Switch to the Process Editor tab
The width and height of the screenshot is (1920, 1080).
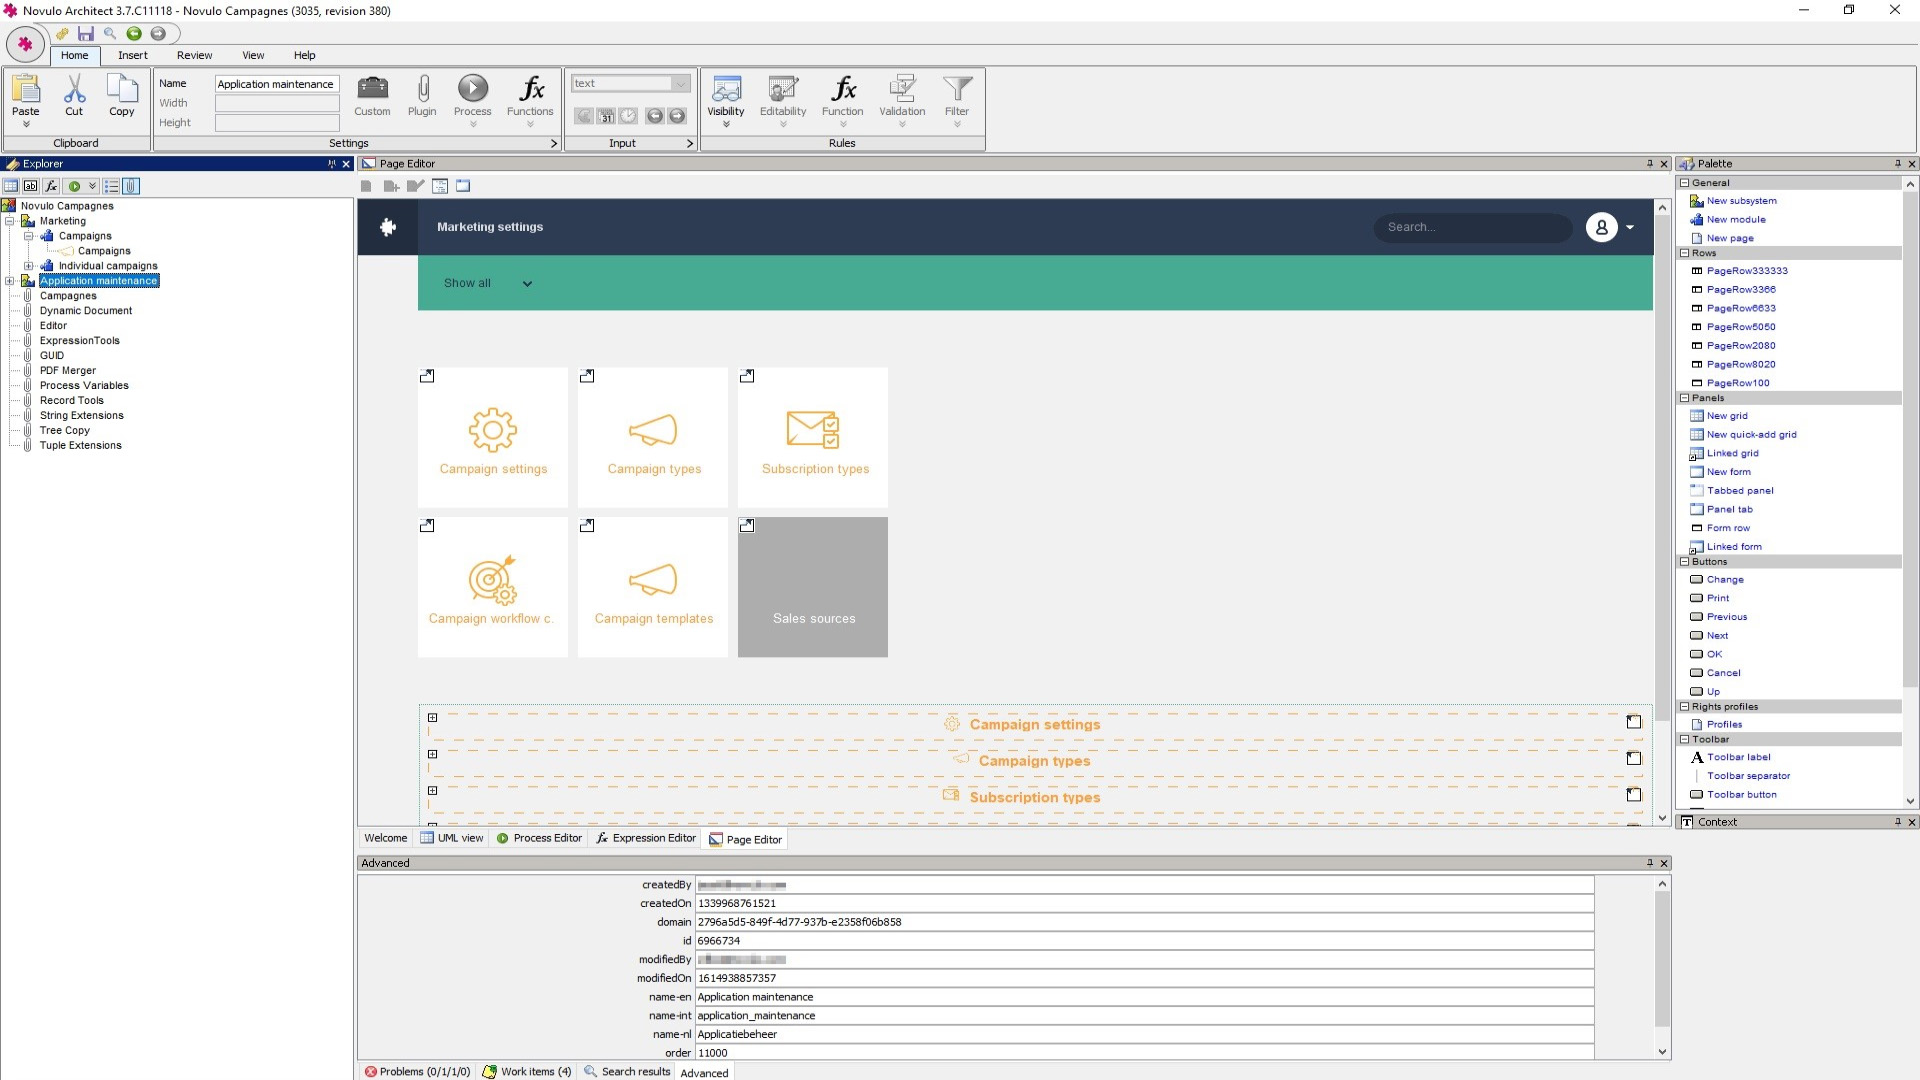[x=539, y=839]
